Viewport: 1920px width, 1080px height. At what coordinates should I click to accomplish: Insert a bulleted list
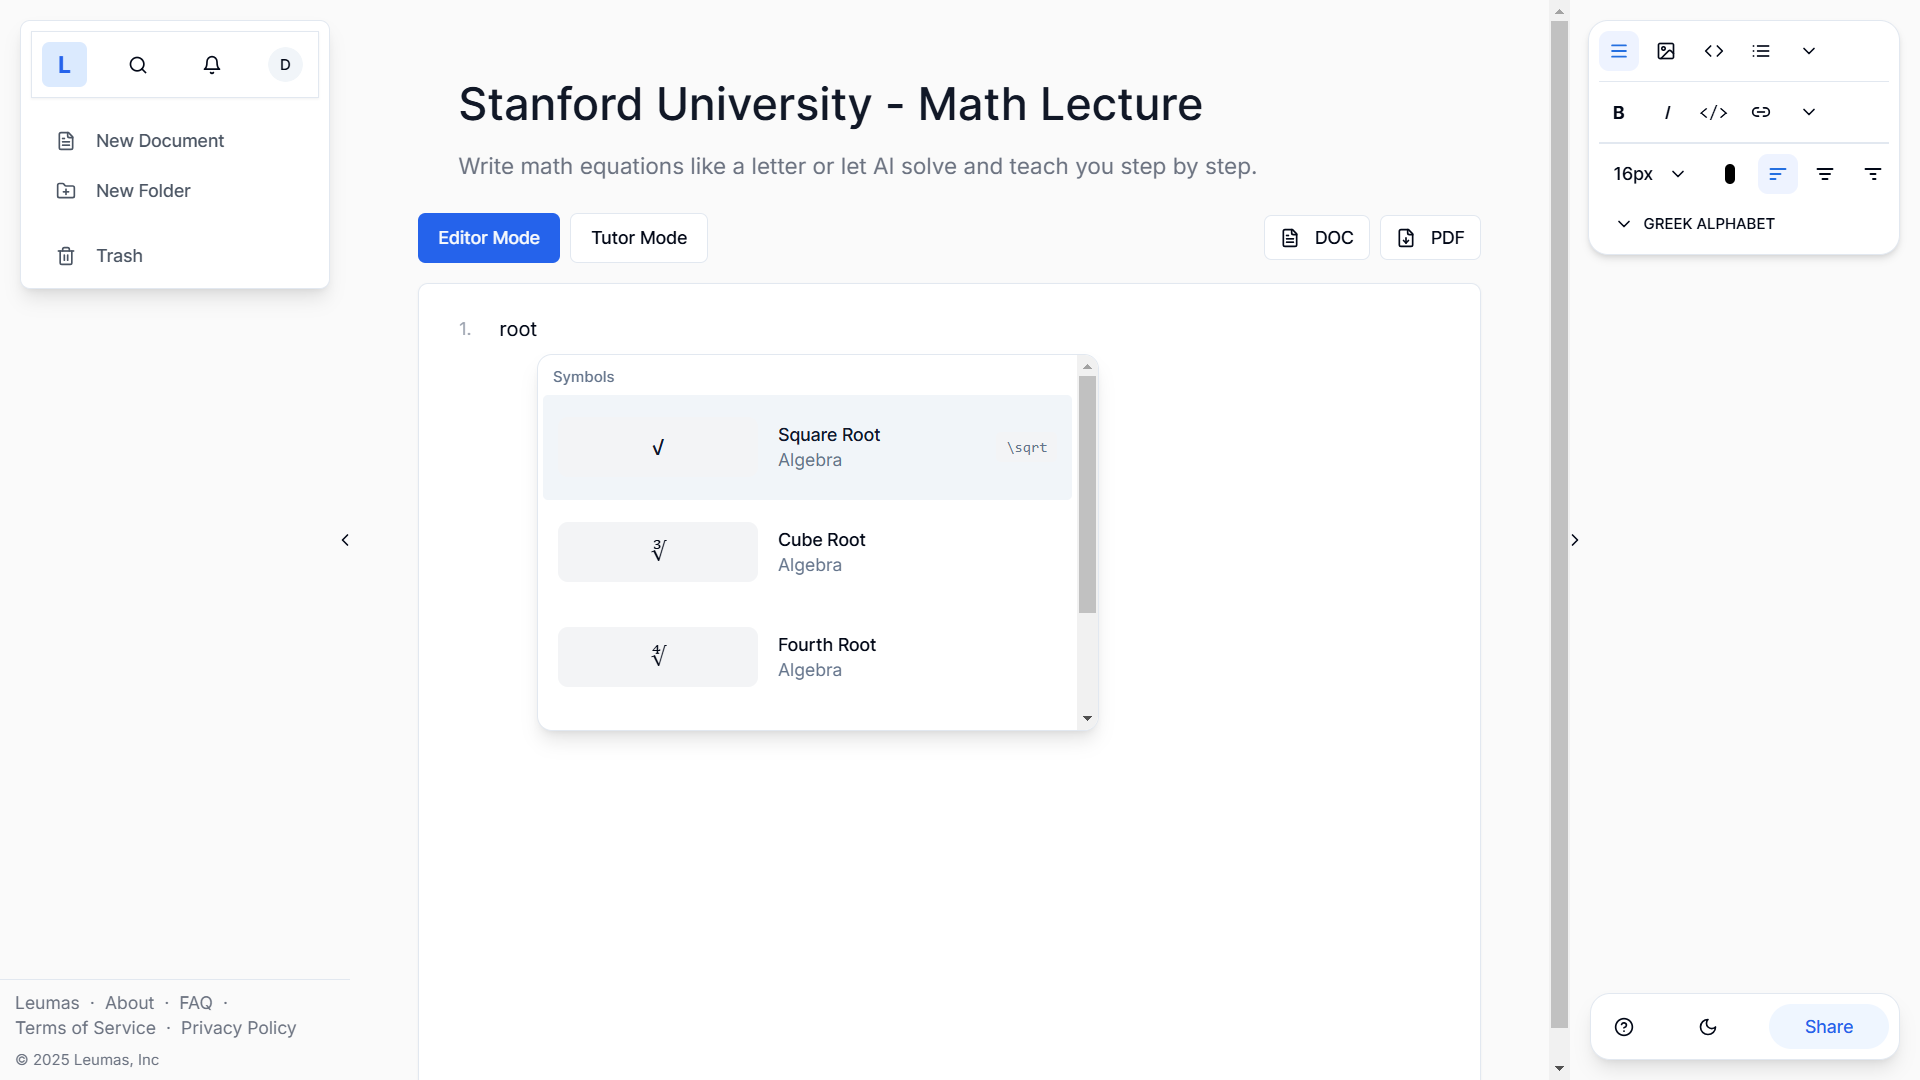tap(1761, 51)
